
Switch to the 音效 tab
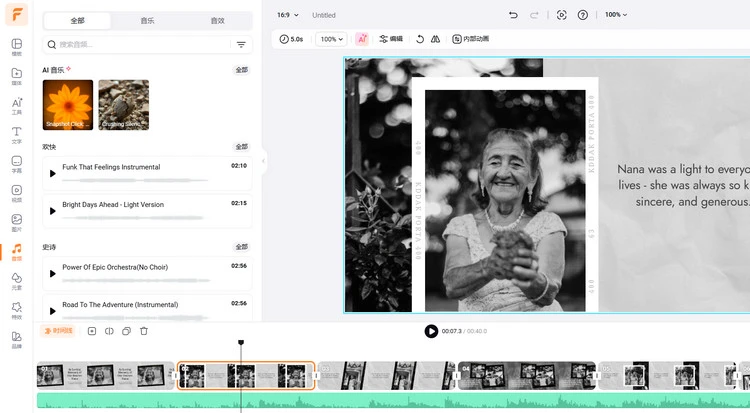click(x=217, y=20)
